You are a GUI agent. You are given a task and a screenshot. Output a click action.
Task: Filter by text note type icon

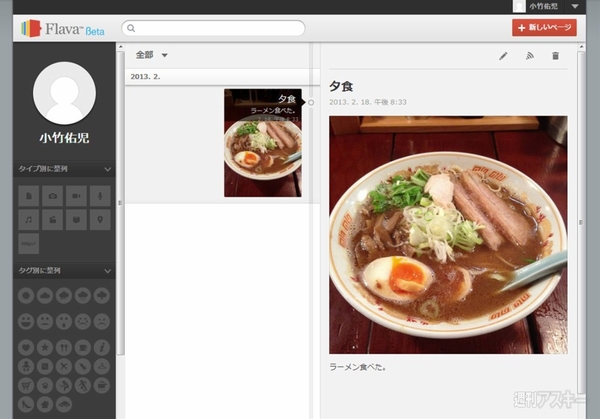[x=29, y=196]
